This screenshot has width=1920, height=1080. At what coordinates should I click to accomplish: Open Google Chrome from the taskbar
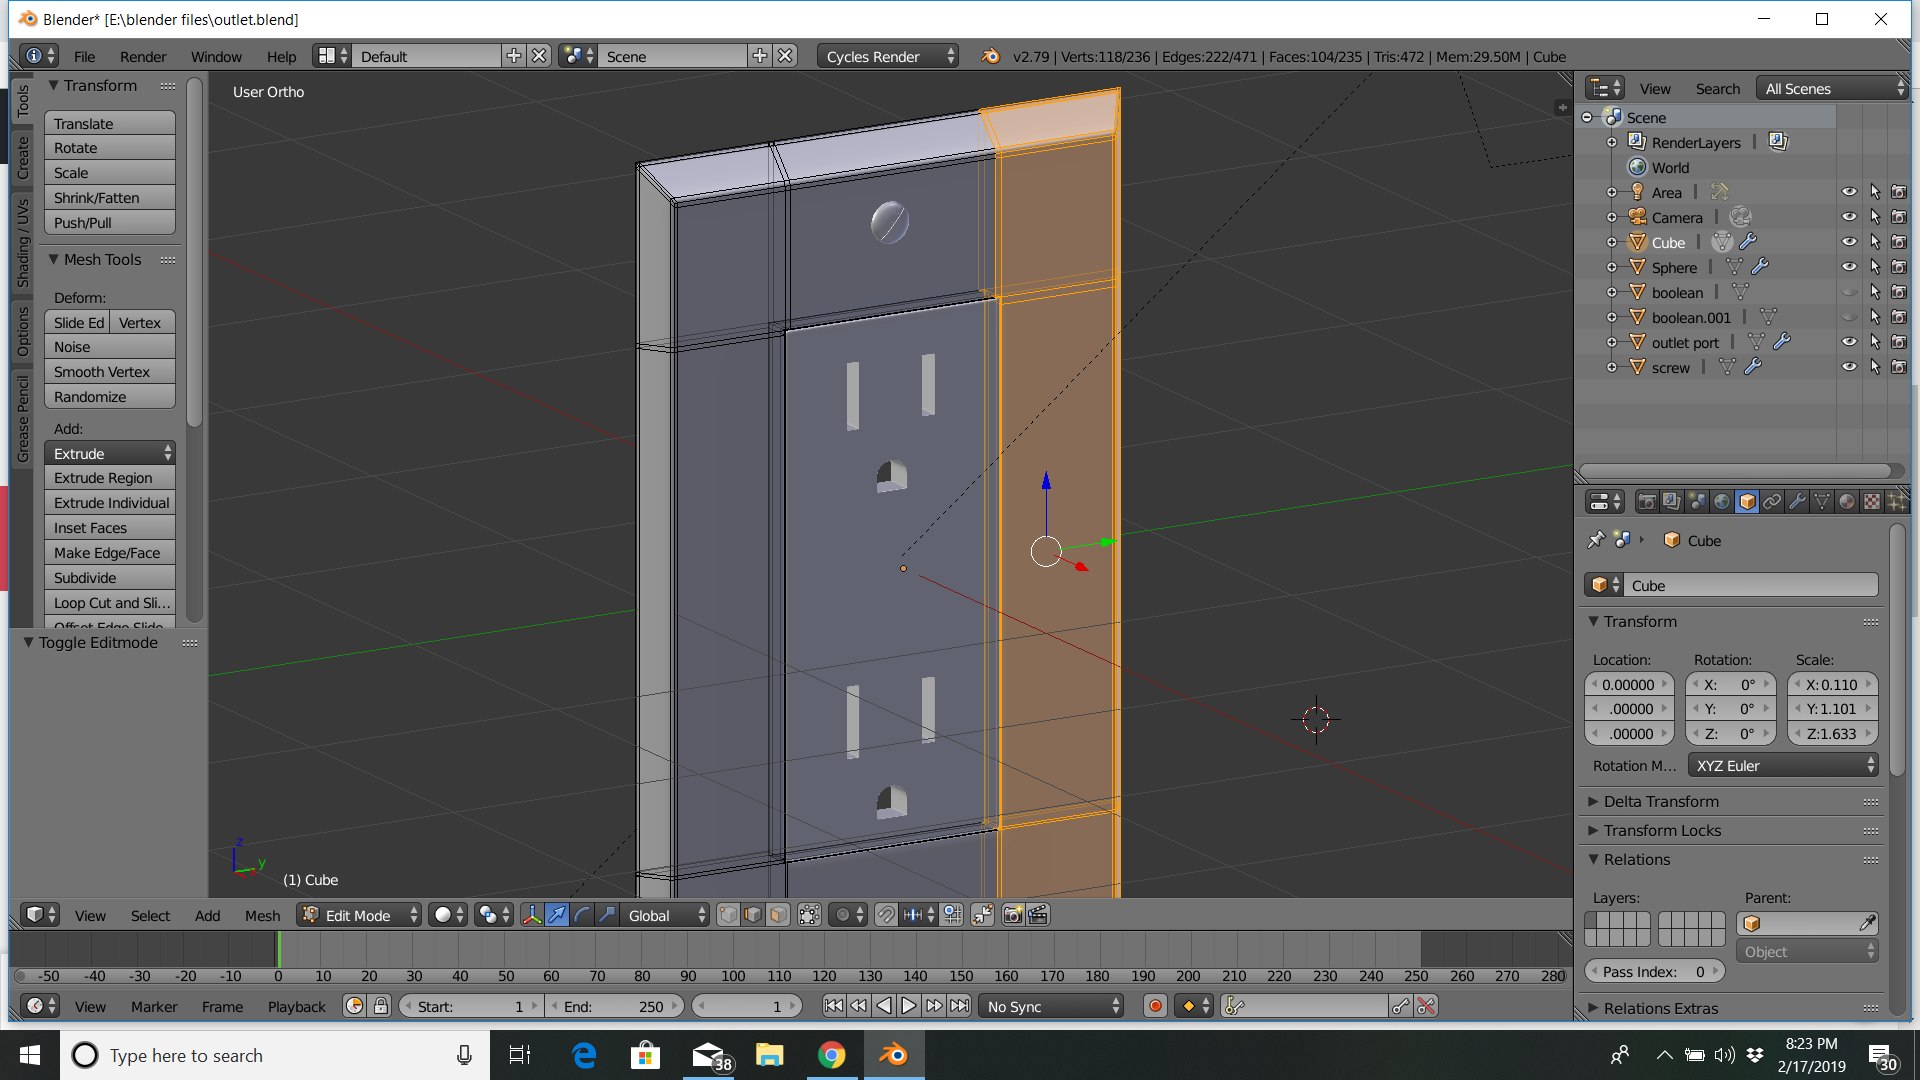coord(831,1055)
